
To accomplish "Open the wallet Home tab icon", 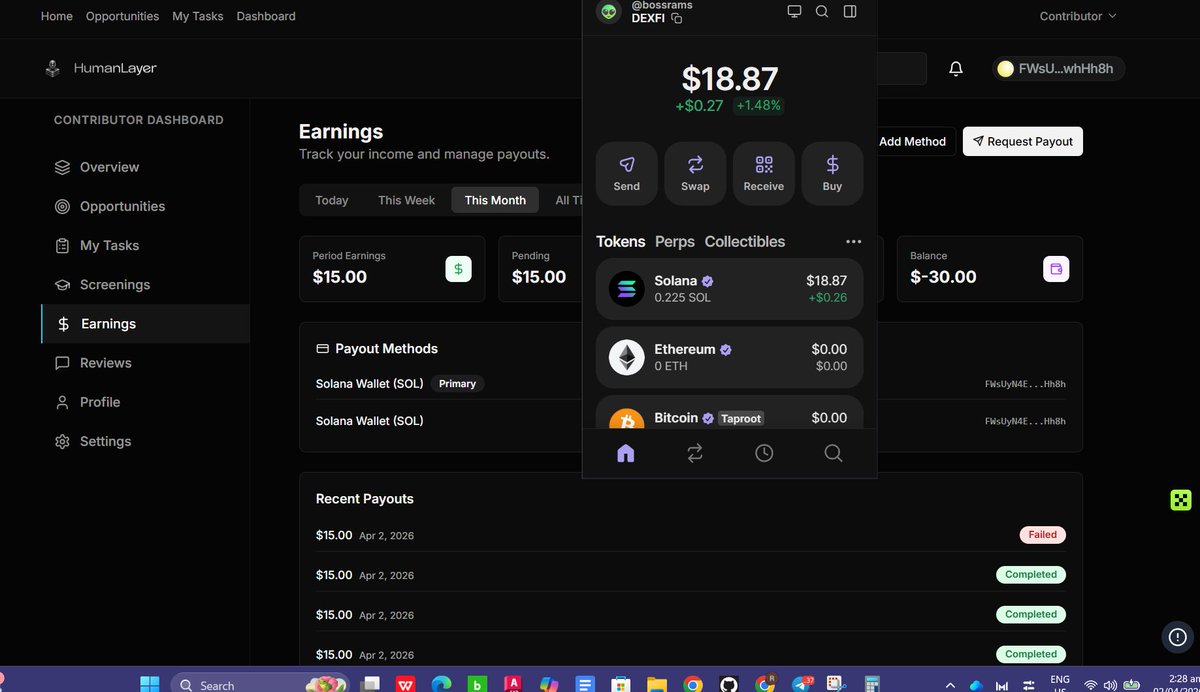I will (x=626, y=453).
